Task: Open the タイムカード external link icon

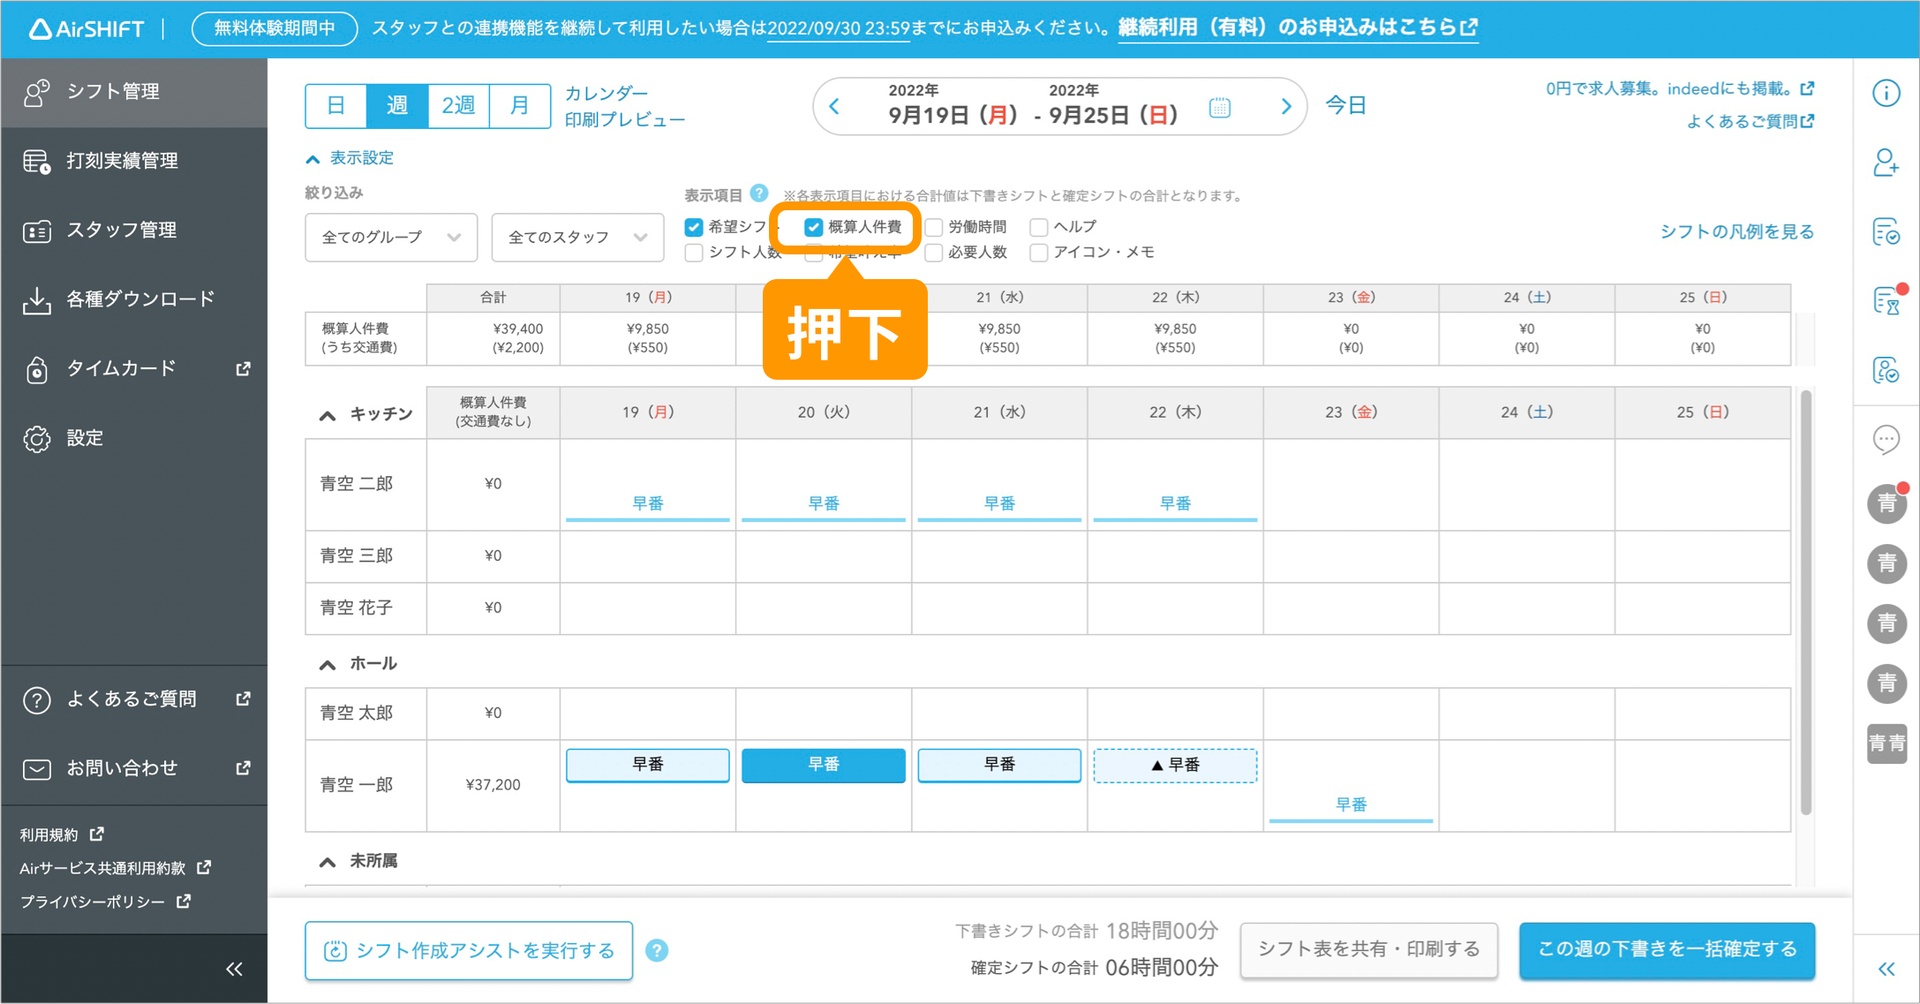Action: coord(242,368)
